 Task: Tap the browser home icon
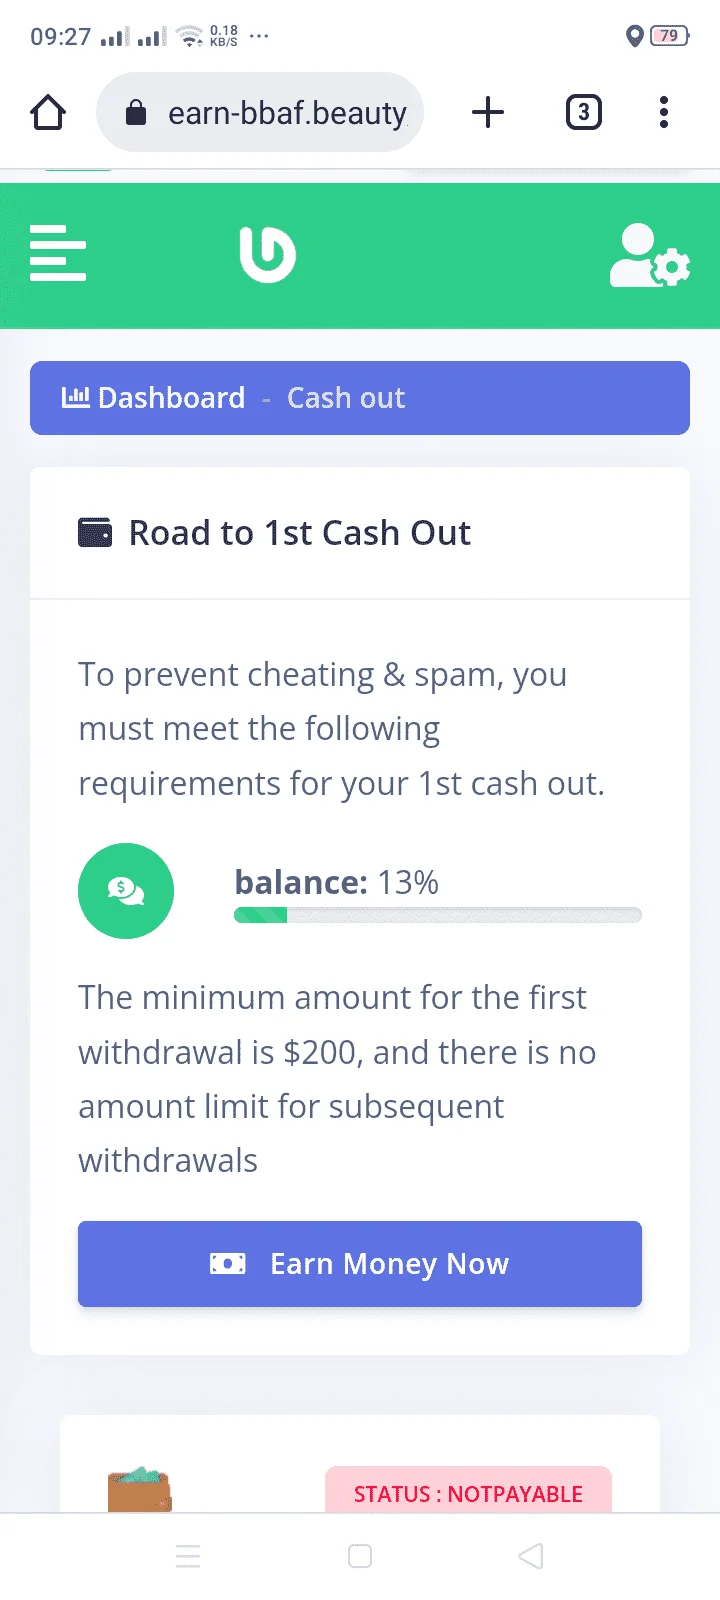(48, 112)
